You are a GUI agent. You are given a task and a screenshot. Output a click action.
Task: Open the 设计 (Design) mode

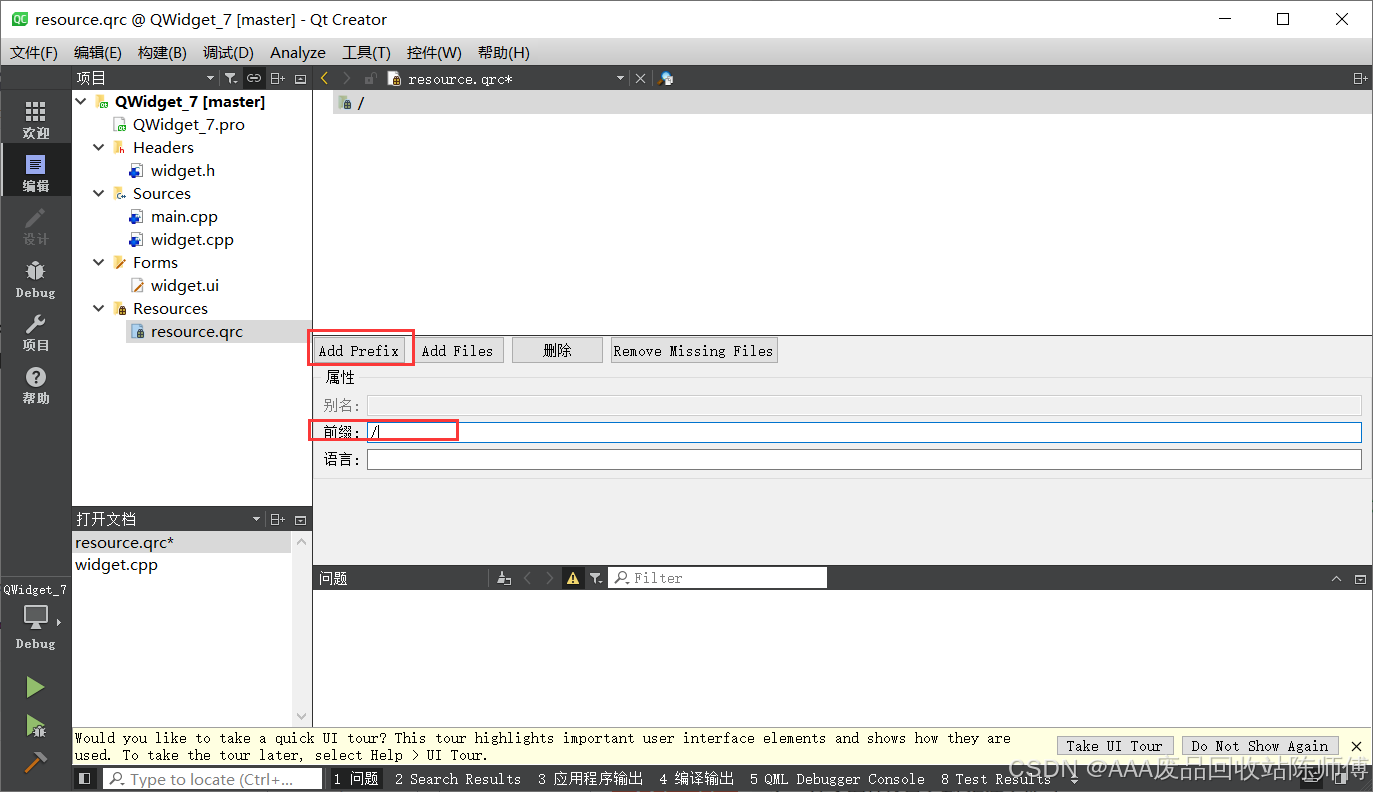pyautogui.click(x=35, y=225)
